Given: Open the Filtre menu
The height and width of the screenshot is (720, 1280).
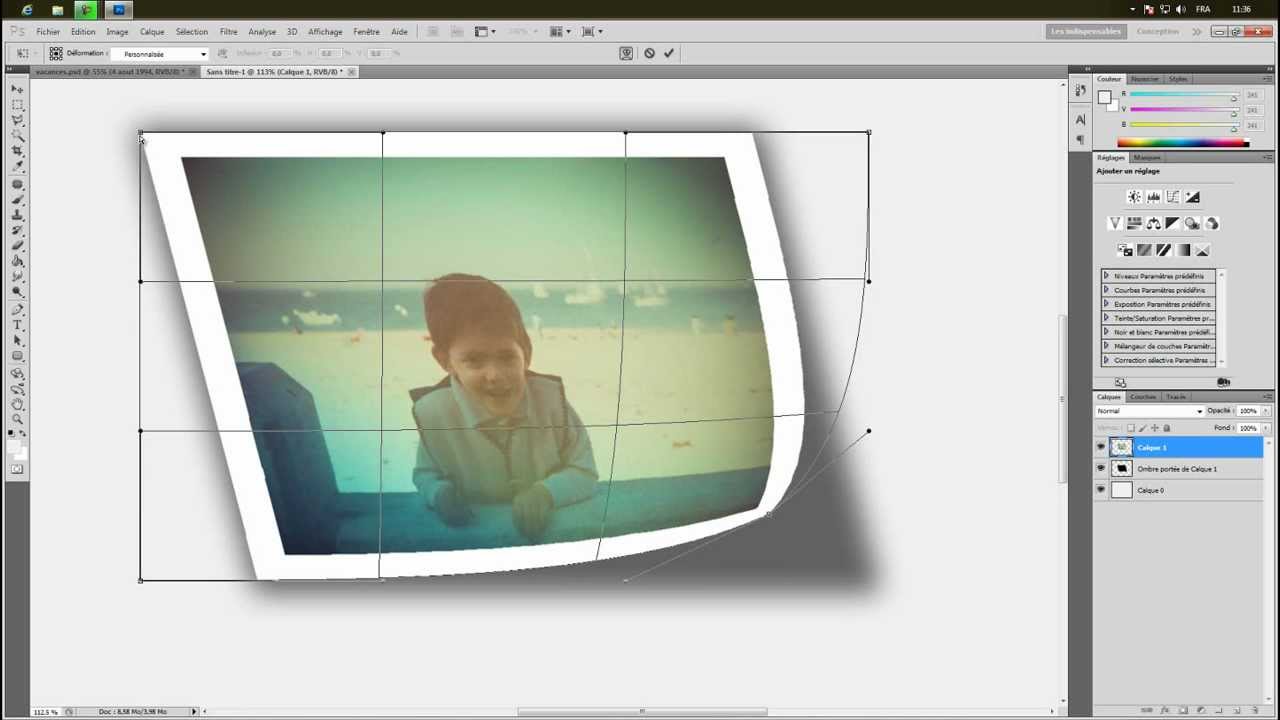Looking at the screenshot, I should (228, 31).
